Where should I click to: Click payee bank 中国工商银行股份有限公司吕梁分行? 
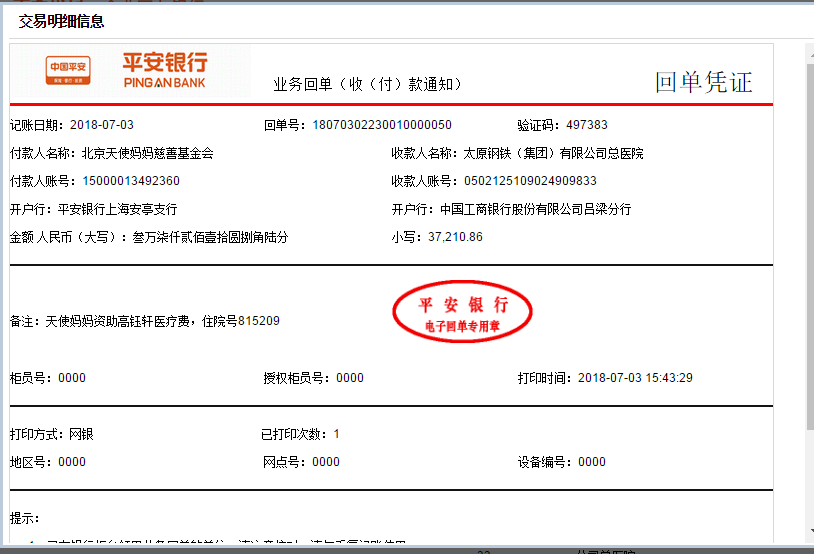[x=535, y=209]
